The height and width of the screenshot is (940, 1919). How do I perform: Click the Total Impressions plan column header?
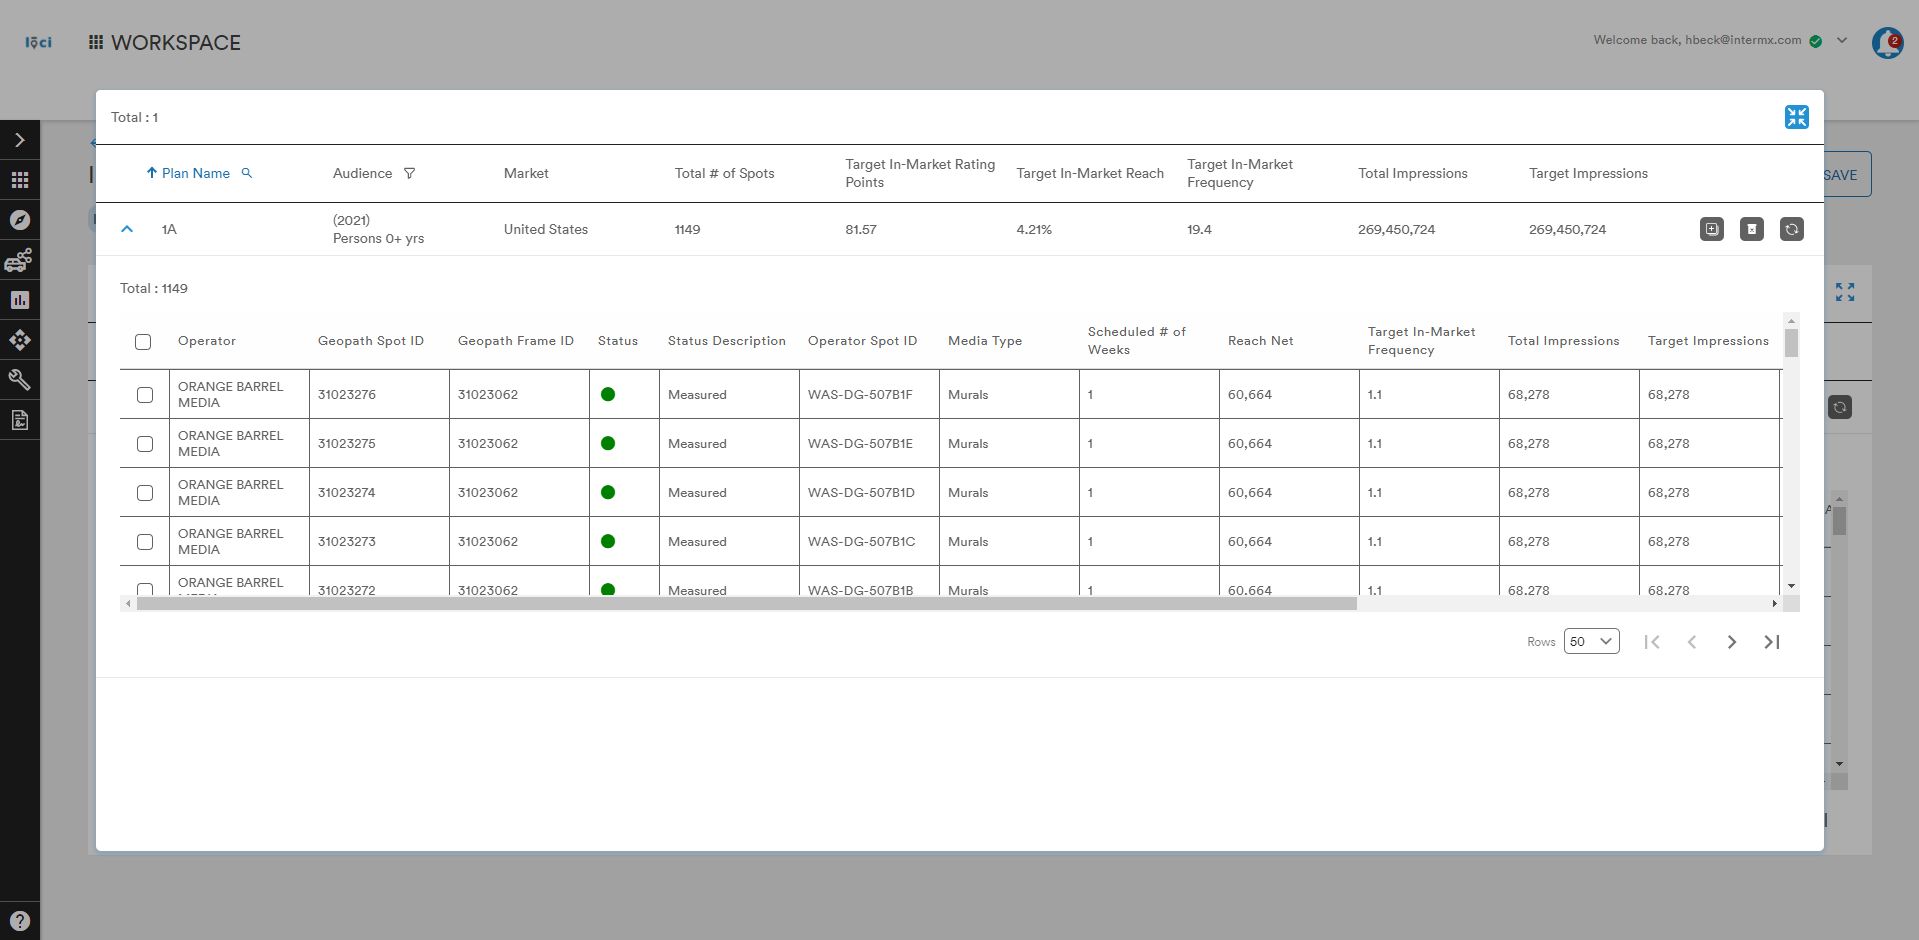pos(1413,173)
